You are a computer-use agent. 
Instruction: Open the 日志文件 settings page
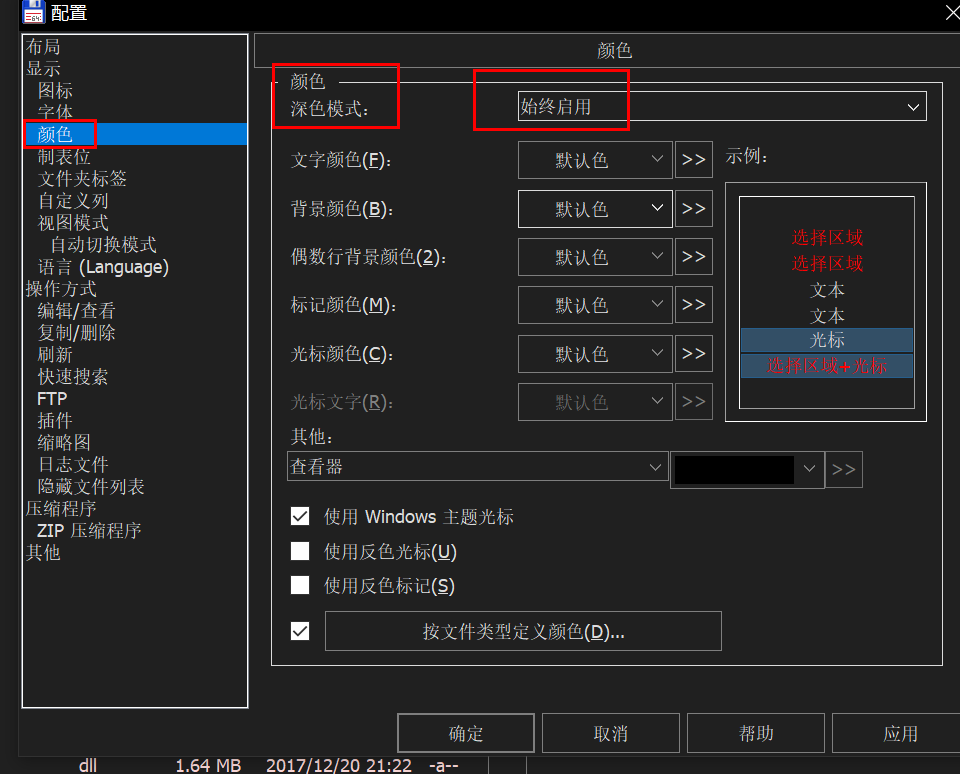[x=73, y=465]
